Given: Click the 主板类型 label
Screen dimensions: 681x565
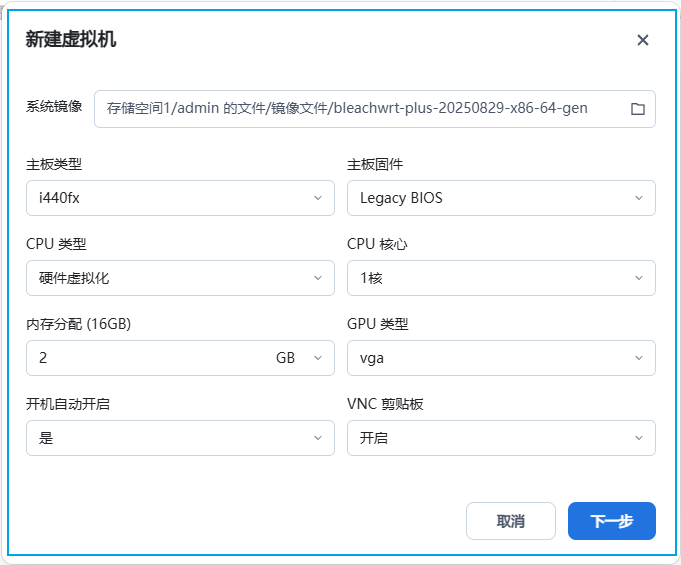Looking at the screenshot, I should [54, 164].
